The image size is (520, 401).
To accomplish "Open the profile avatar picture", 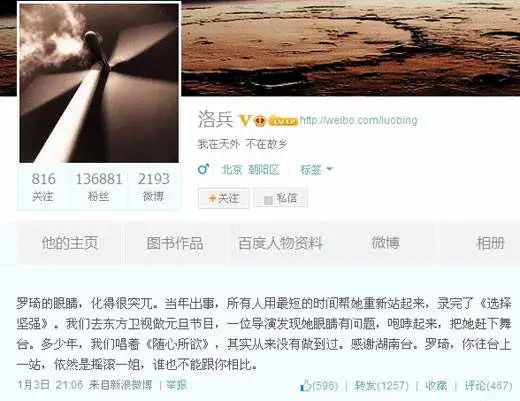I will click(x=99, y=83).
